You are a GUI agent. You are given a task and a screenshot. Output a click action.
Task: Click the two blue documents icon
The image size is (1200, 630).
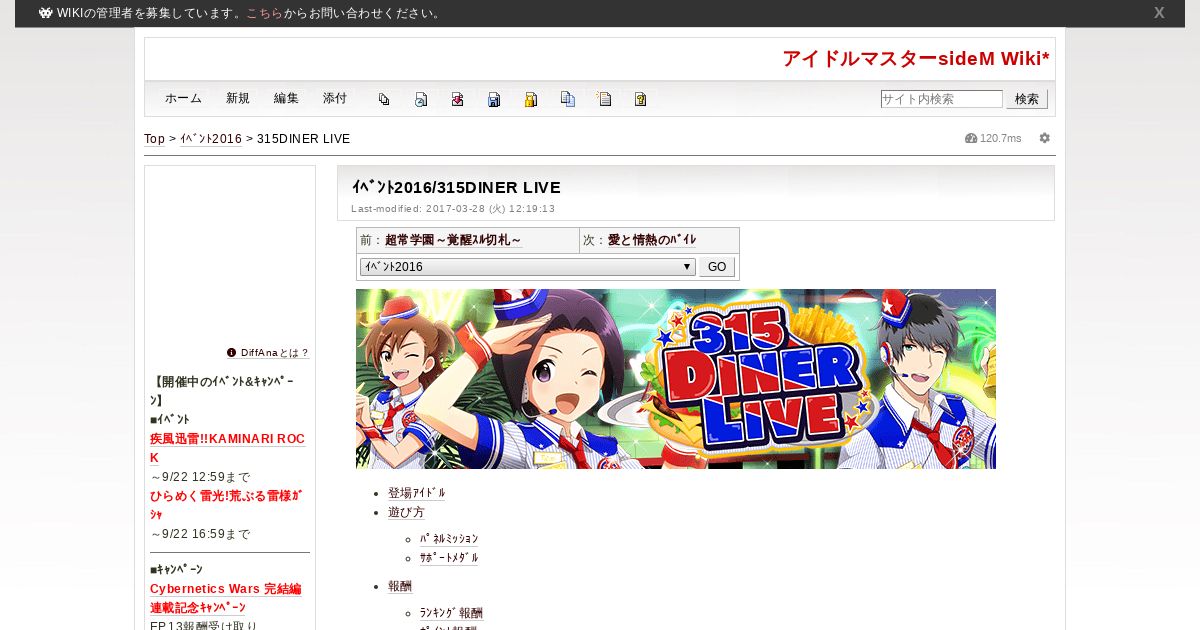pyautogui.click(x=568, y=99)
